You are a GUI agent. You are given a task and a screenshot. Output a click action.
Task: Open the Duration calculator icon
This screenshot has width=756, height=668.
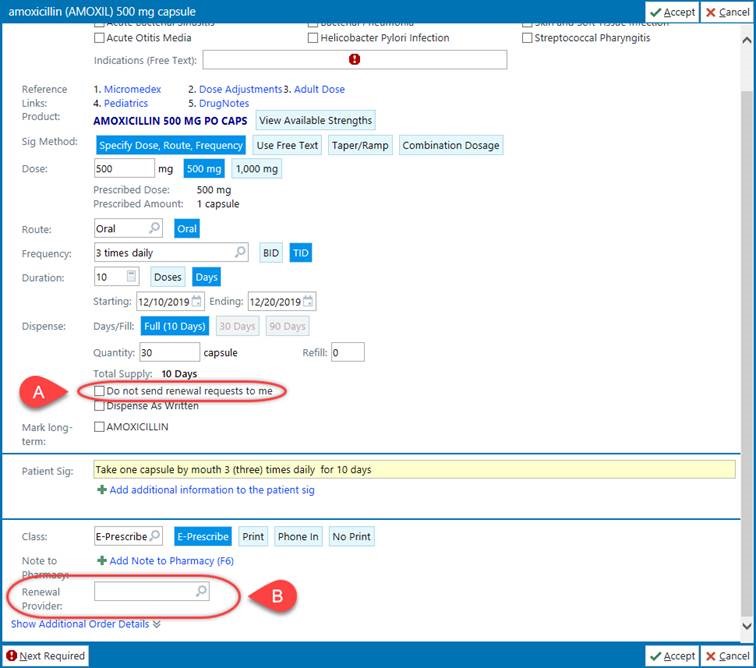(131, 276)
